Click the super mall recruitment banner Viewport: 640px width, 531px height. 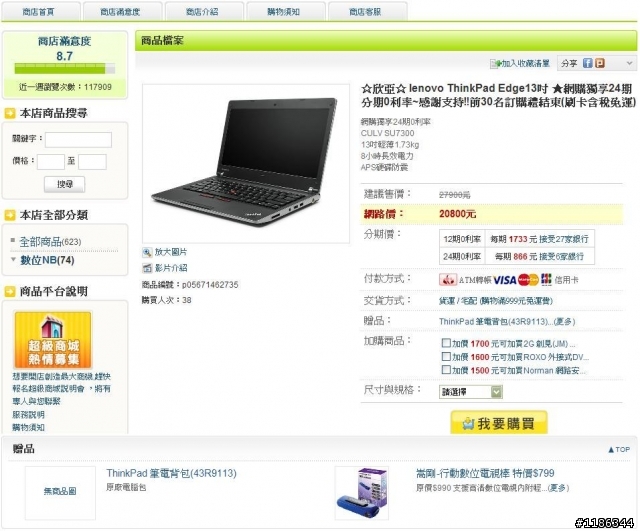[x=53, y=340]
